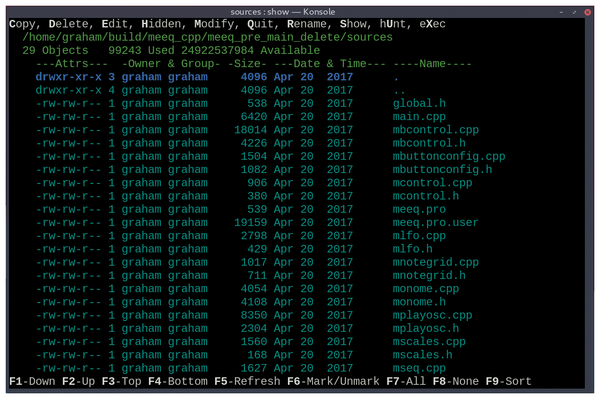600x399 pixels.
Task: Click the '24922537984 Available' text
Action: coord(250,50)
